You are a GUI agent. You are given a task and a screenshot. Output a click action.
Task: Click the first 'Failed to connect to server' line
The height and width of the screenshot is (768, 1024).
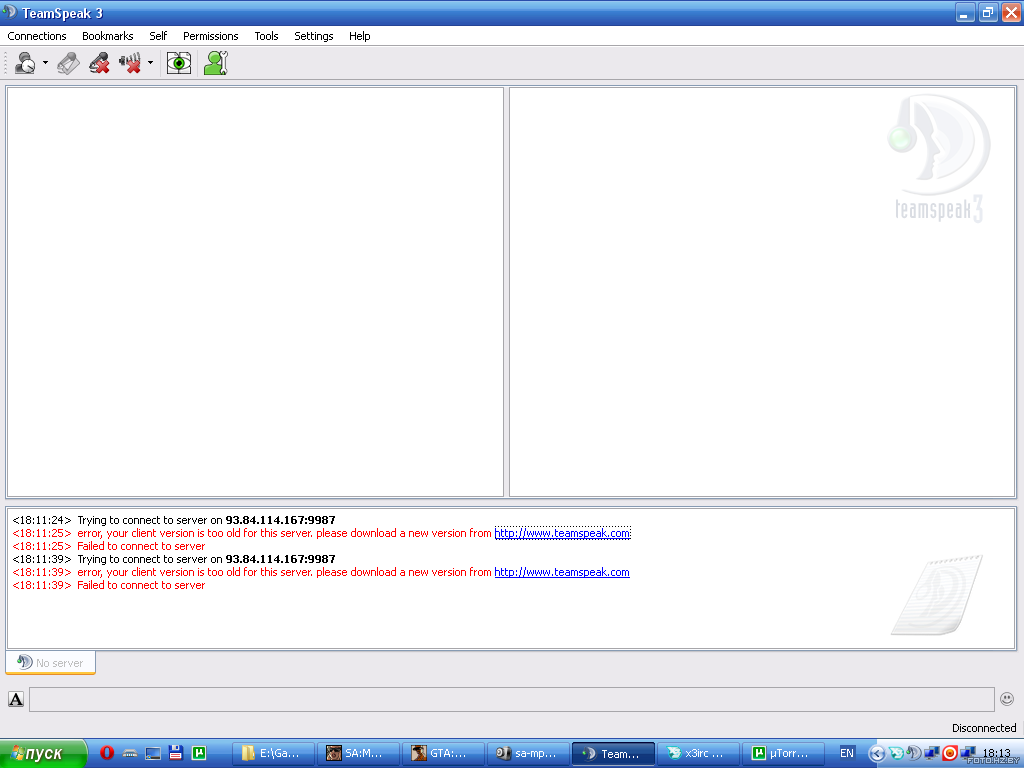click(x=141, y=546)
